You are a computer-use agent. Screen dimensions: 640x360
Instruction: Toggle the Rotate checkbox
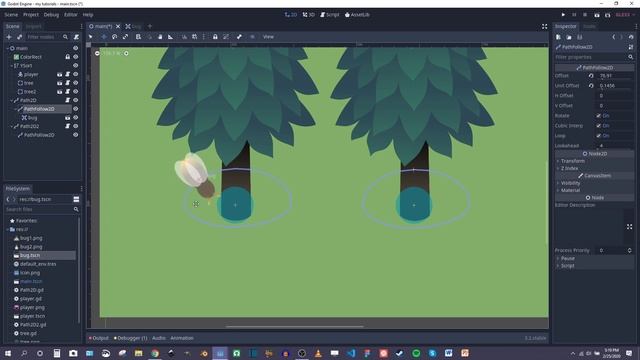pos(598,116)
